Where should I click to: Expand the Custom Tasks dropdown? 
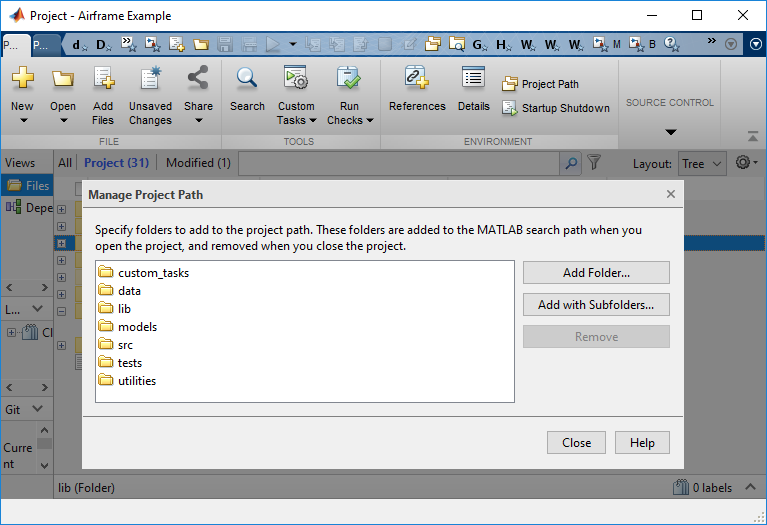click(296, 120)
